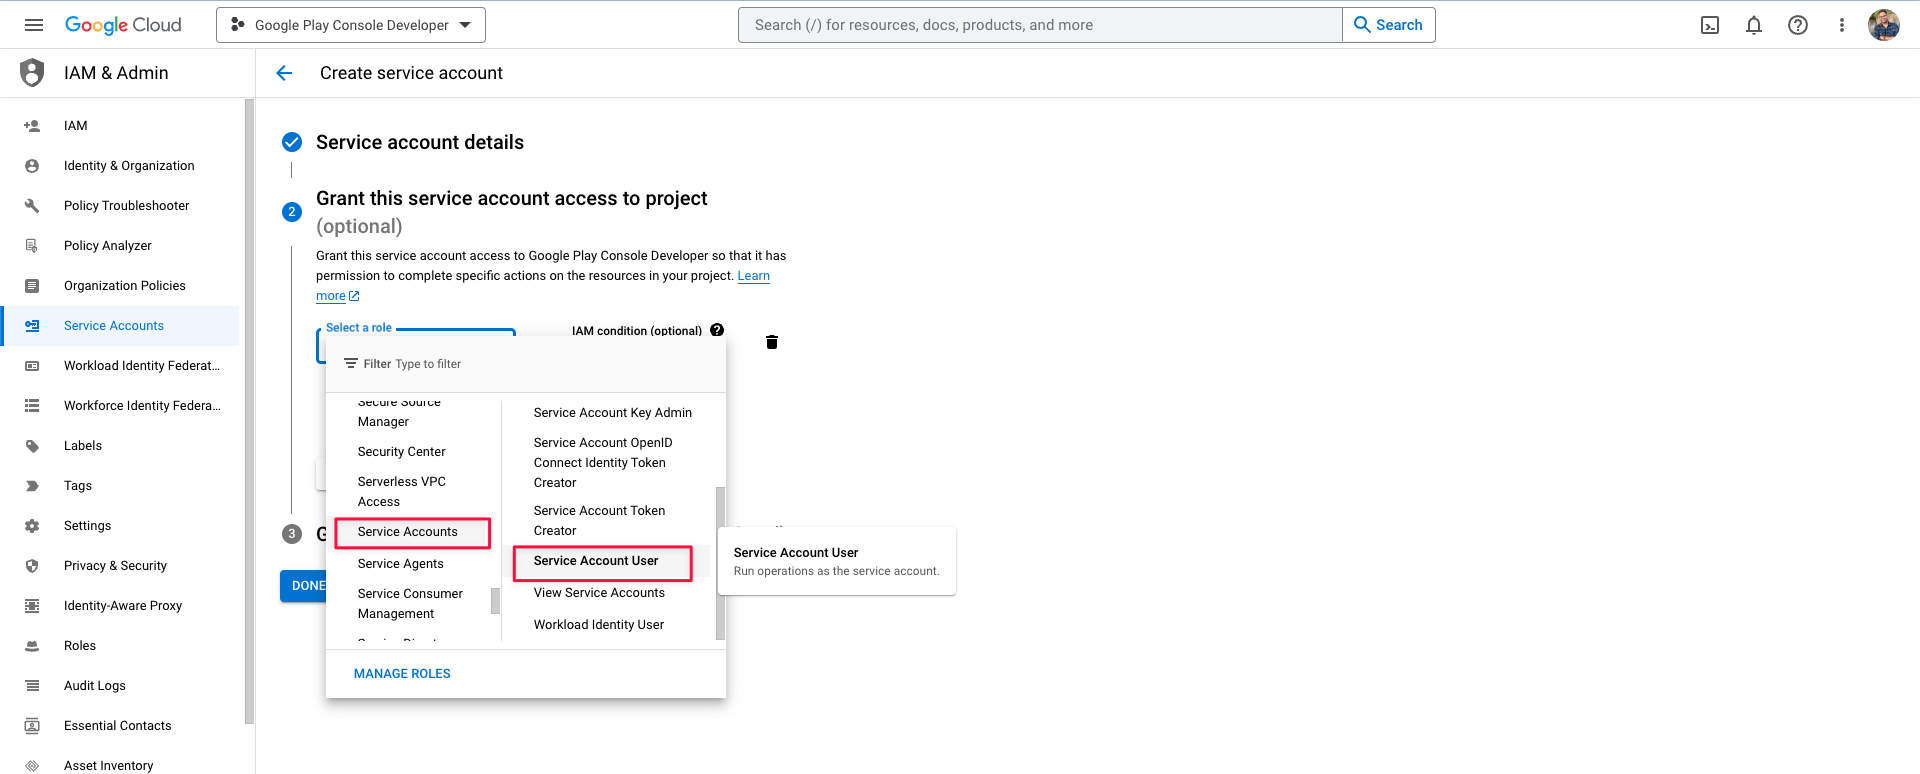Click the Google Cloud logo
Viewport: 1920px width, 774px height.
(x=123, y=25)
